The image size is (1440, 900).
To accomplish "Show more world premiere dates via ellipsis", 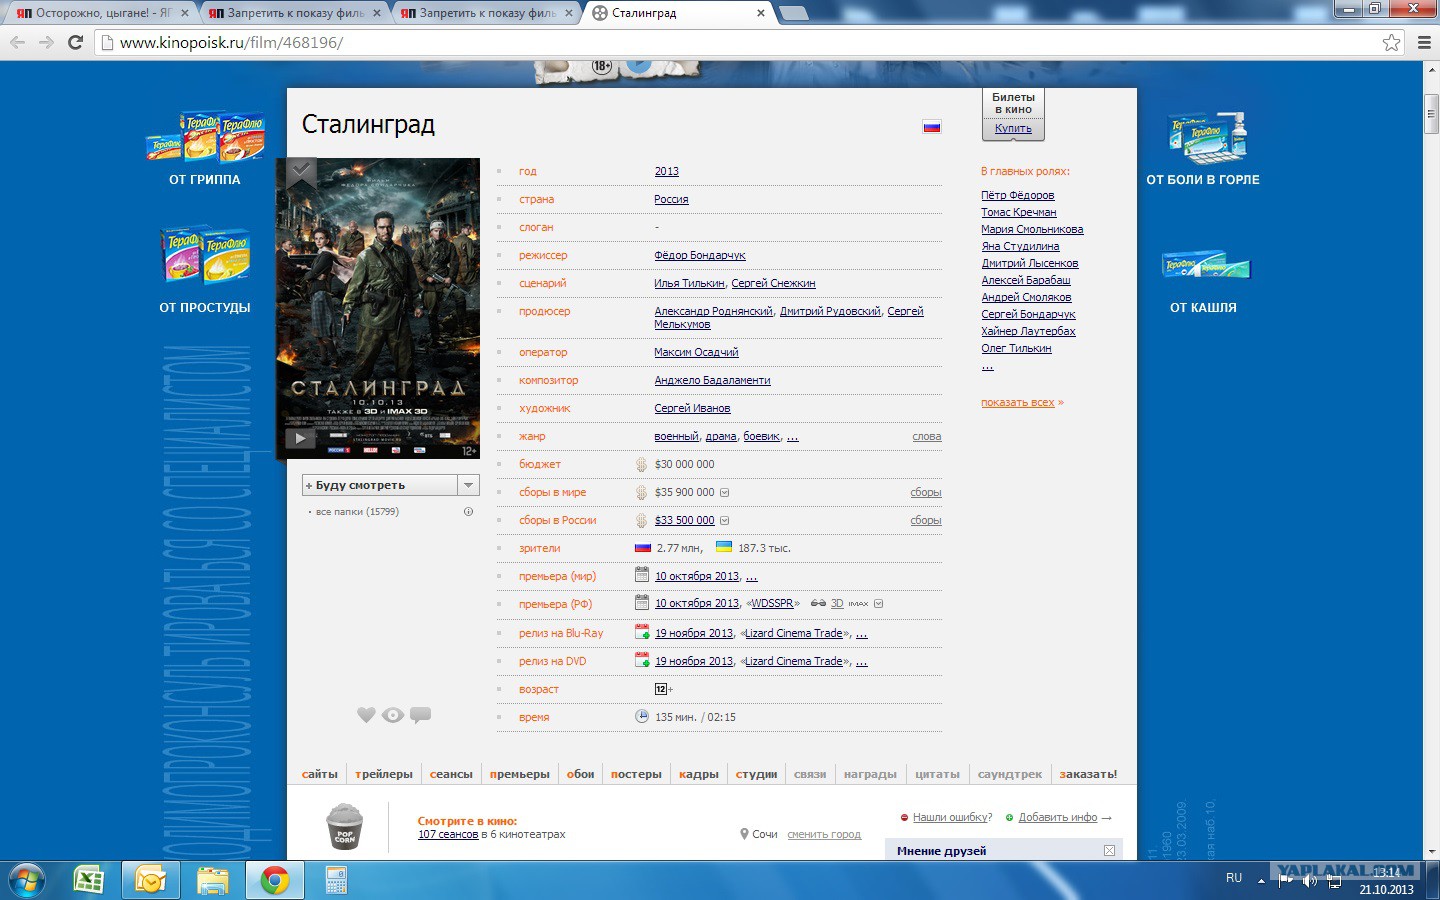I will (752, 577).
